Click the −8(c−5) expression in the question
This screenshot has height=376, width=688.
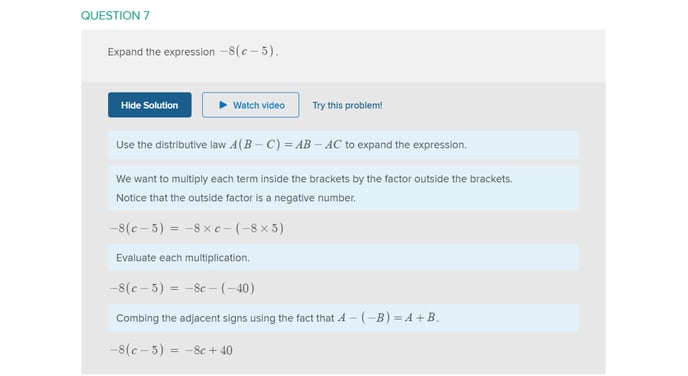247,51
